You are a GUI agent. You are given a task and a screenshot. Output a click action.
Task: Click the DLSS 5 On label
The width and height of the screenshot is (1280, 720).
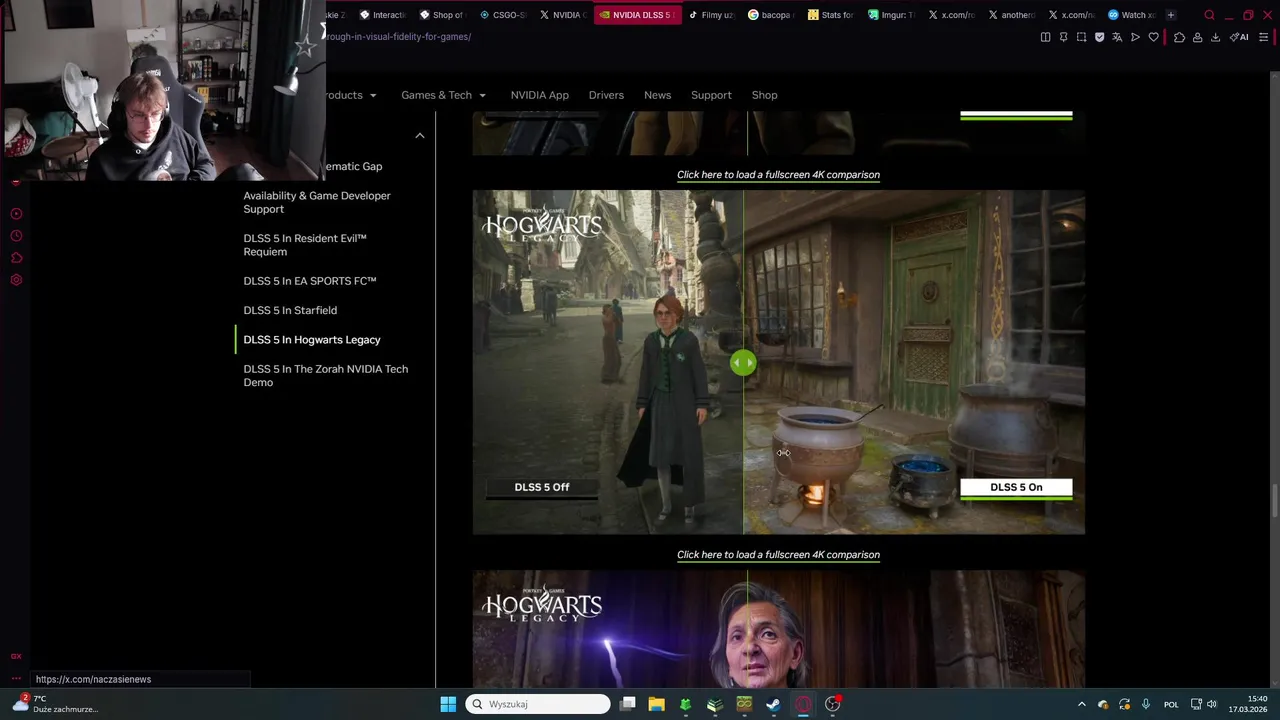pyautogui.click(x=1016, y=487)
